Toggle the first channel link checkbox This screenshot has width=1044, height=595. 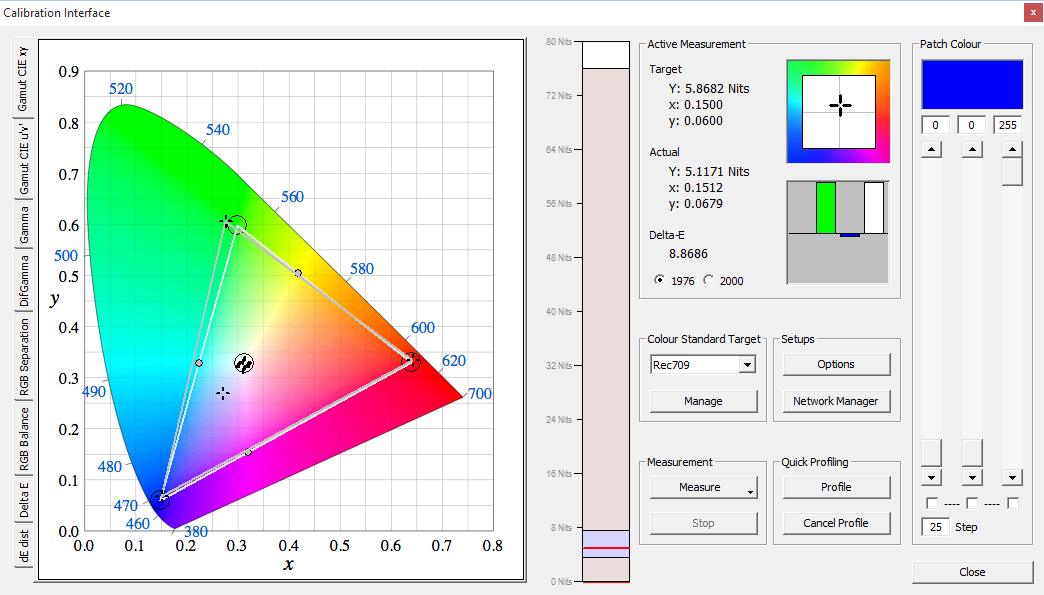point(932,503)
